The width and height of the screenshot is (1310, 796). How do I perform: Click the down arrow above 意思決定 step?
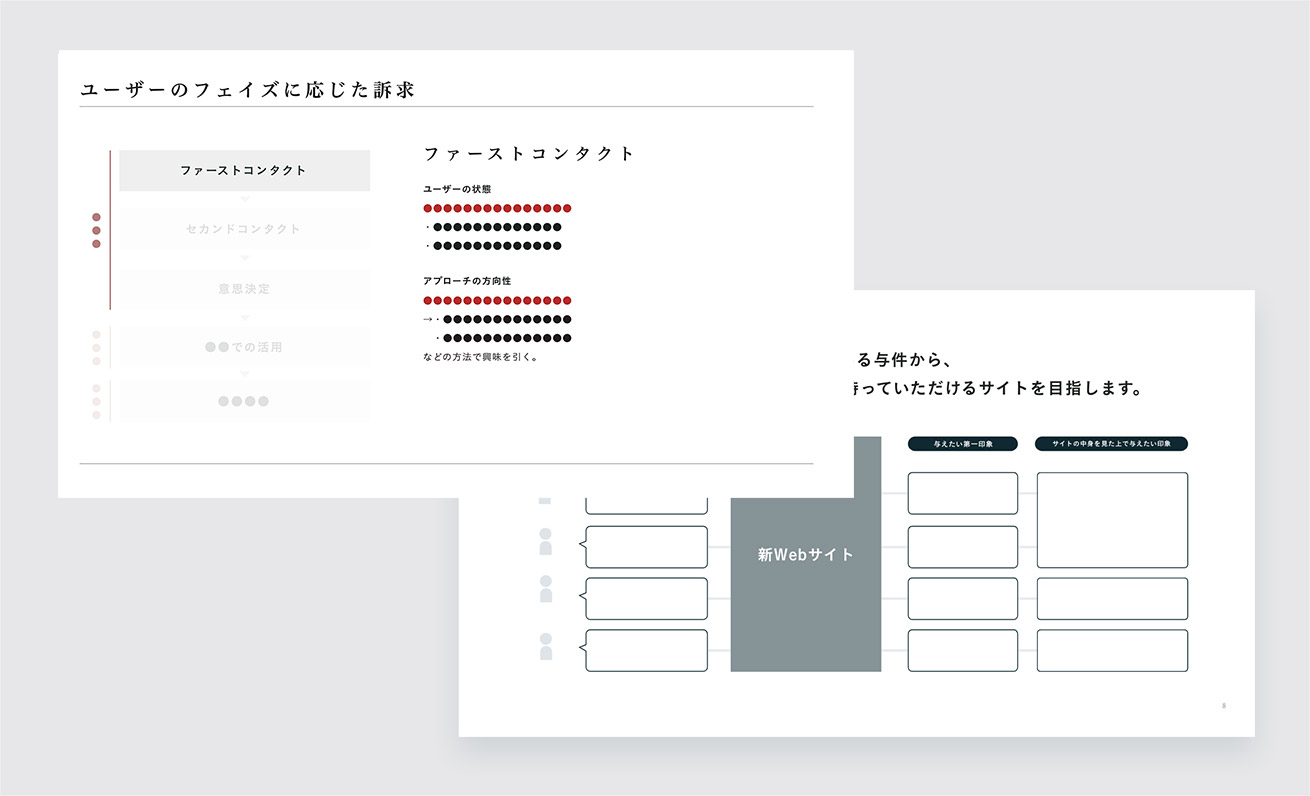pos(244,259)
